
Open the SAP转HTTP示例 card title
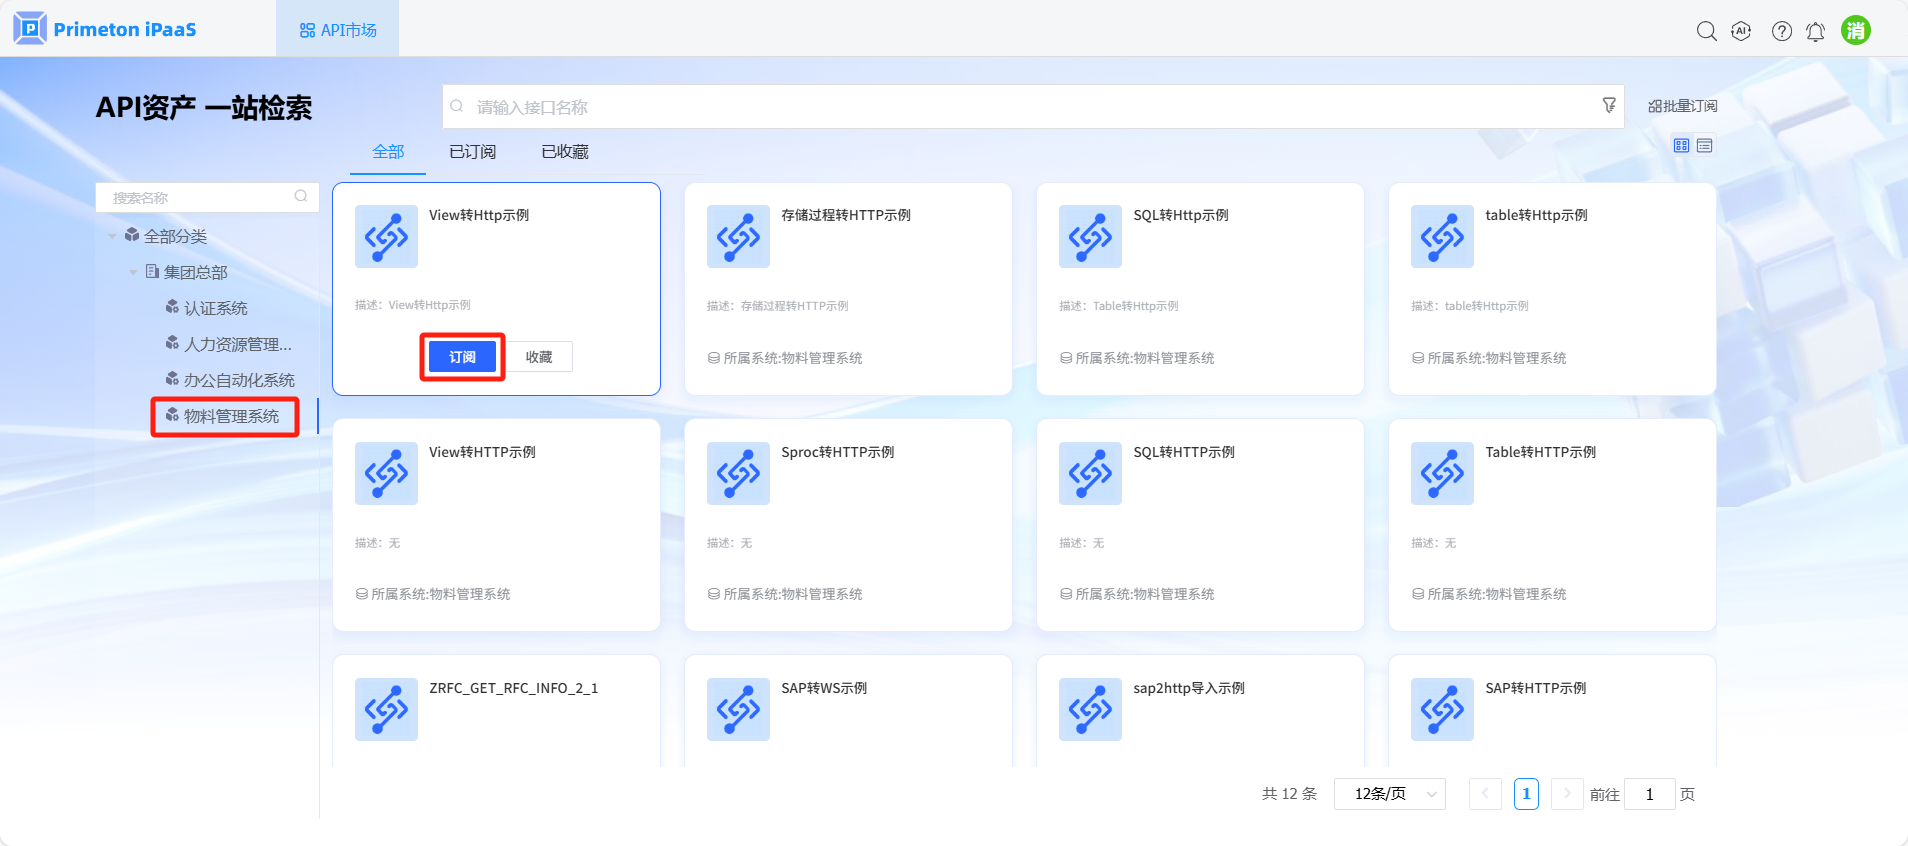click(1536, 688)
